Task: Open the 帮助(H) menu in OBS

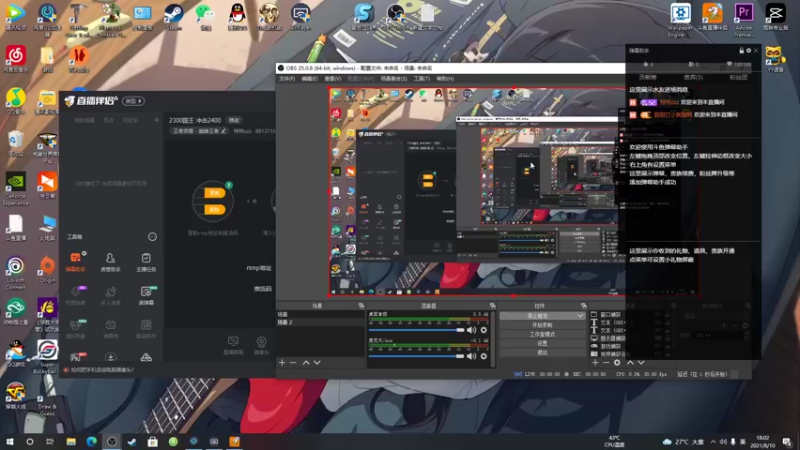Action: pos(445,79)
